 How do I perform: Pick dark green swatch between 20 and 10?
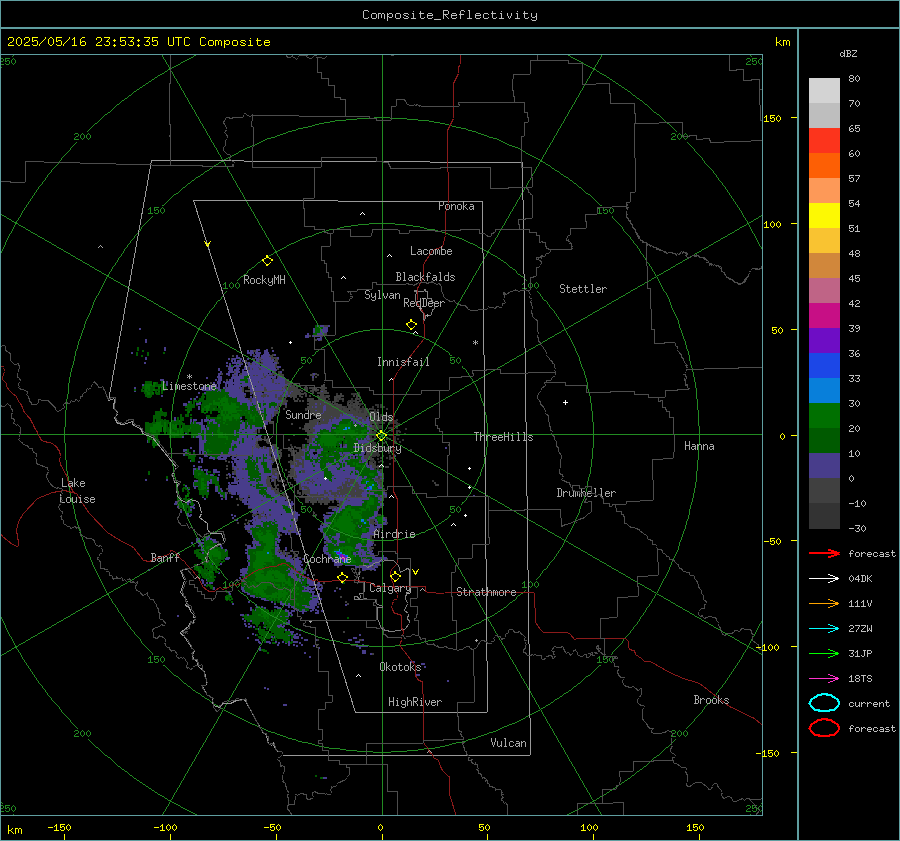[x=824, y=440]
